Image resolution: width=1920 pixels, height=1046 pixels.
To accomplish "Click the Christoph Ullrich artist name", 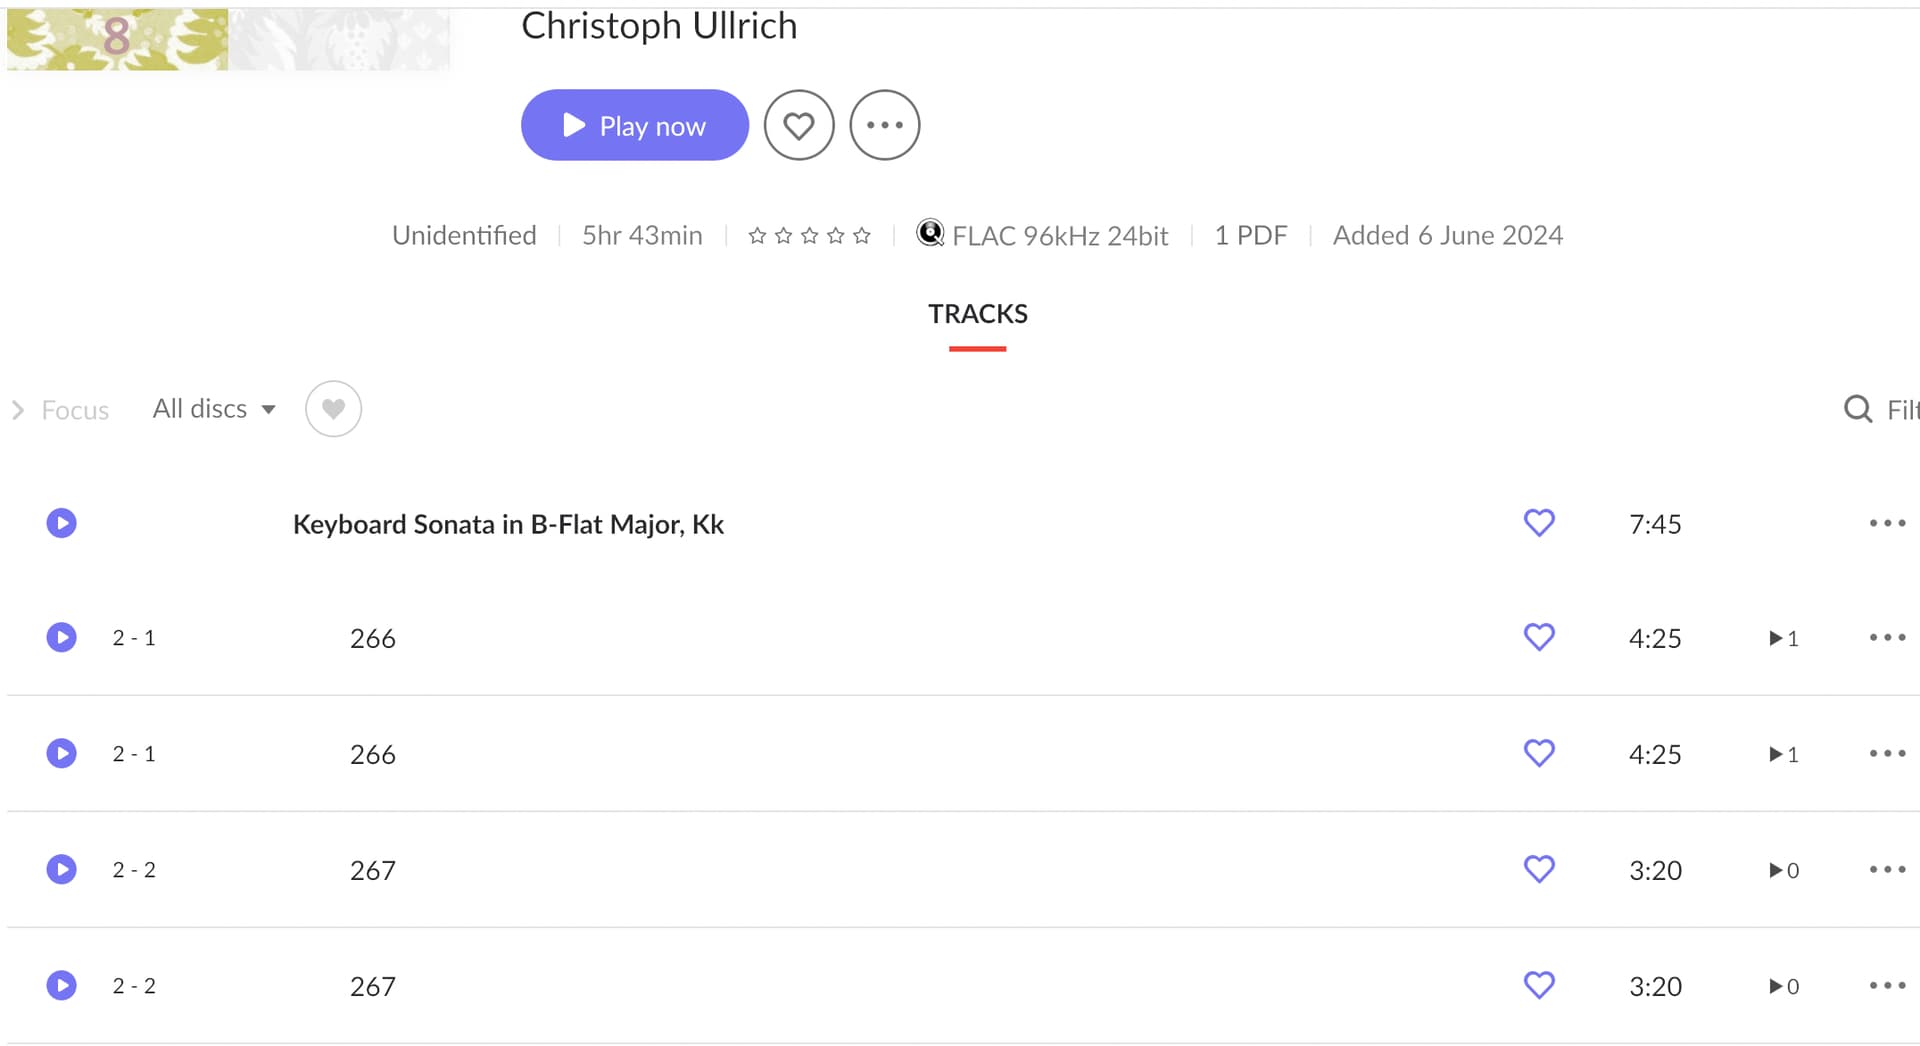I will coord(659,25).
